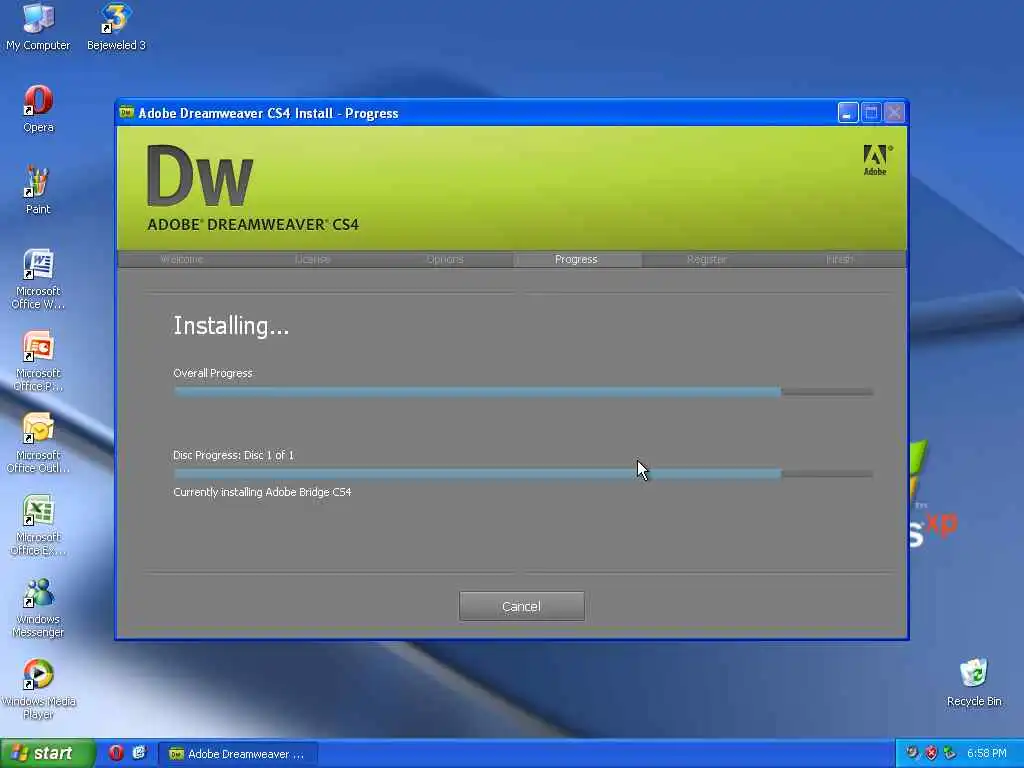This screenshot has width=1024, height=768.
Task: Open the Windows Start menu
Action: click(x=48, y=754)
